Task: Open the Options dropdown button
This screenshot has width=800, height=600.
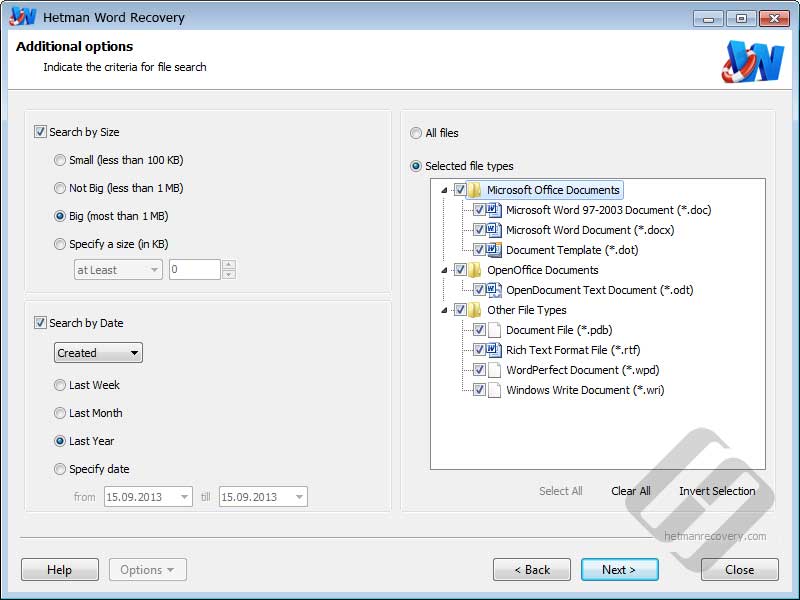Action: [x=147, y=569]
